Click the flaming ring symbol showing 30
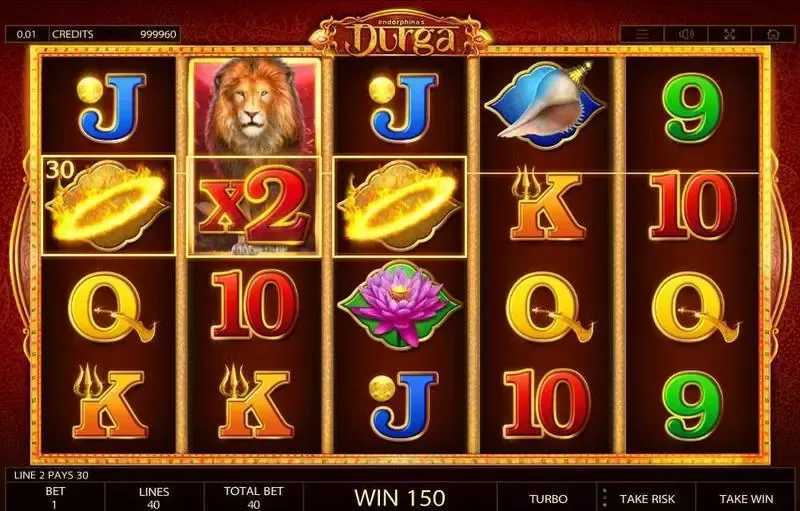Screen dimensions: 800x511 [108, 206]
